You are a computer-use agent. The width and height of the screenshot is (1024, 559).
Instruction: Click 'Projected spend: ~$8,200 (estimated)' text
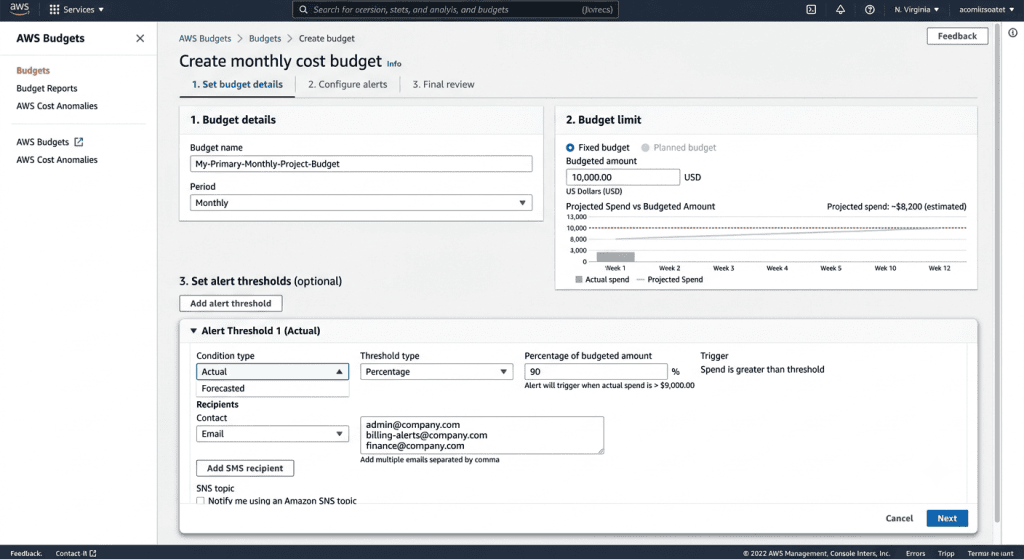point(897,206)
